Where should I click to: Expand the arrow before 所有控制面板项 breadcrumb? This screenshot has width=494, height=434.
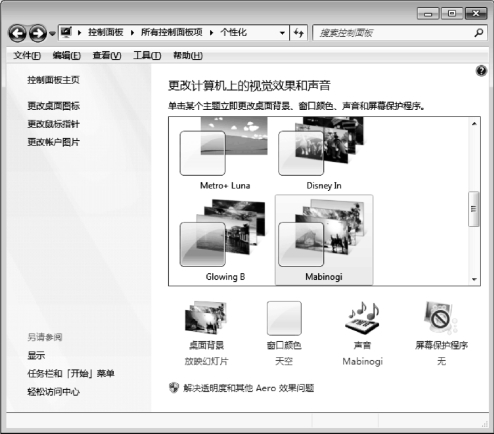tap(132, 33)
